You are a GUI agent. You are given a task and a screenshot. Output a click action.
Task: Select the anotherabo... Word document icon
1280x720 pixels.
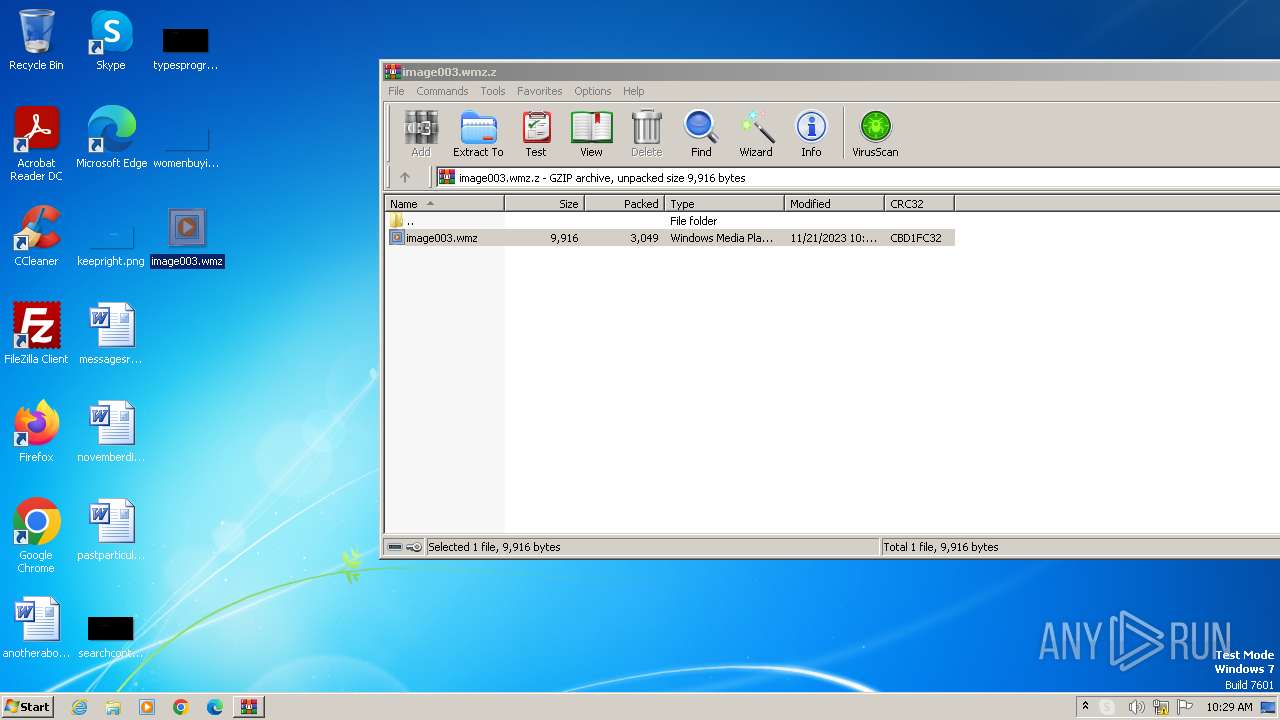[36, 628]
